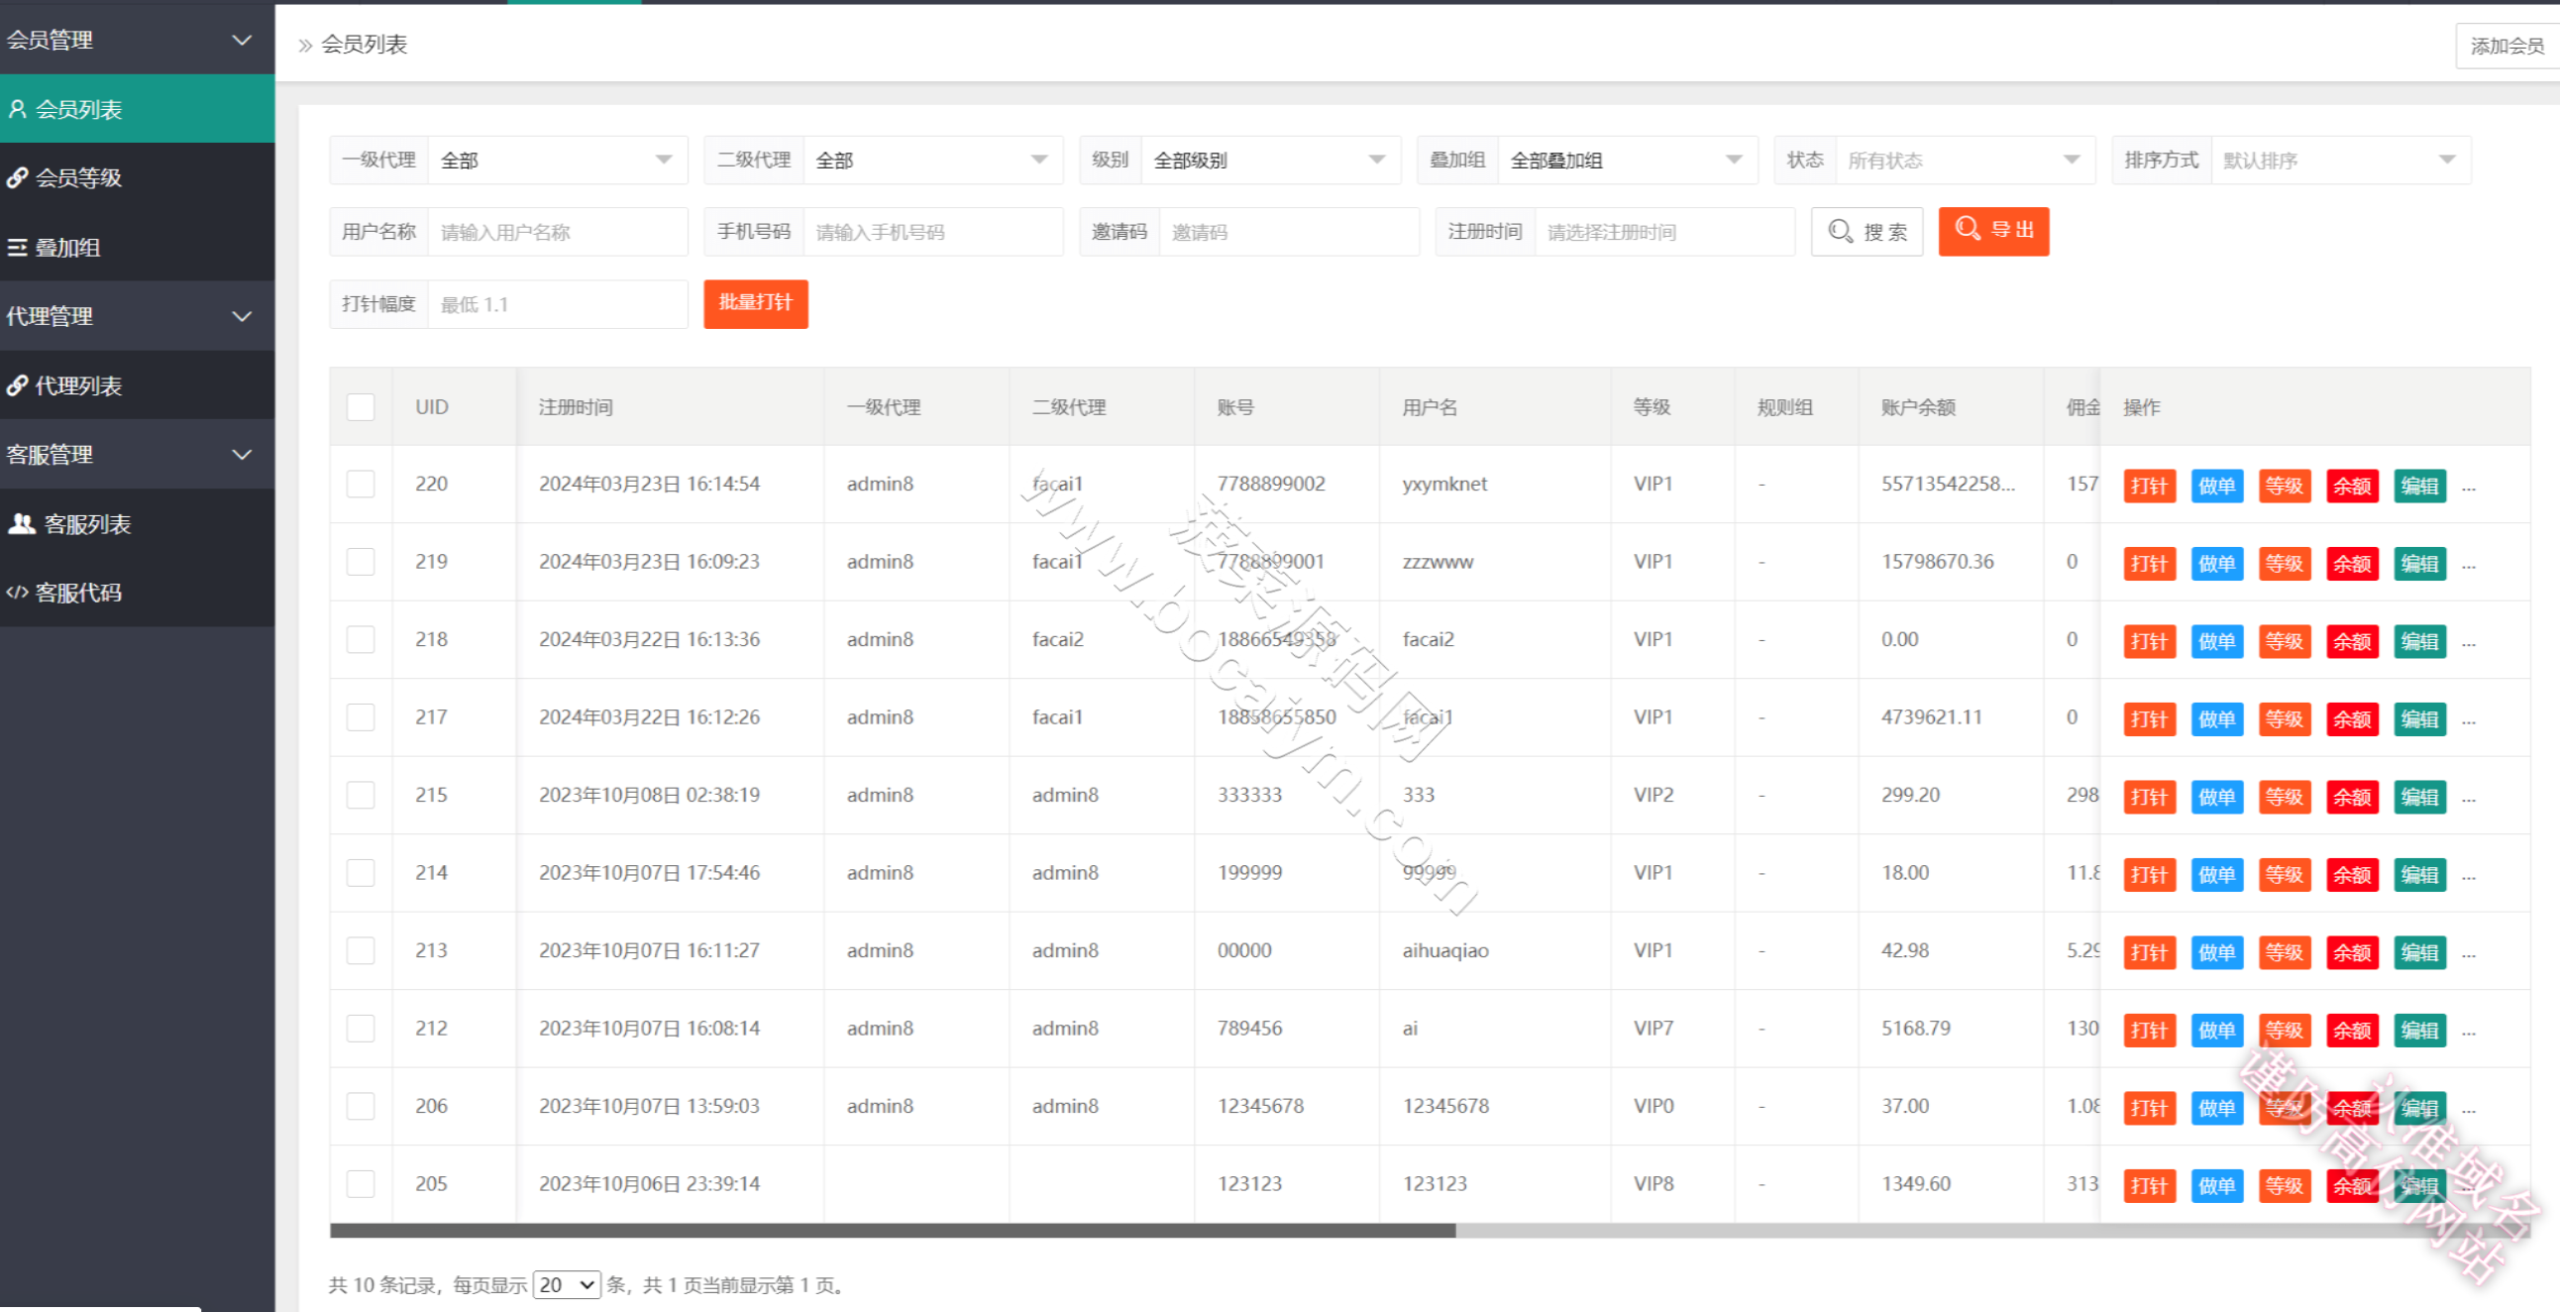
Task: Open 叠加组 in the sidebar
Action: (x=137, y=247)
